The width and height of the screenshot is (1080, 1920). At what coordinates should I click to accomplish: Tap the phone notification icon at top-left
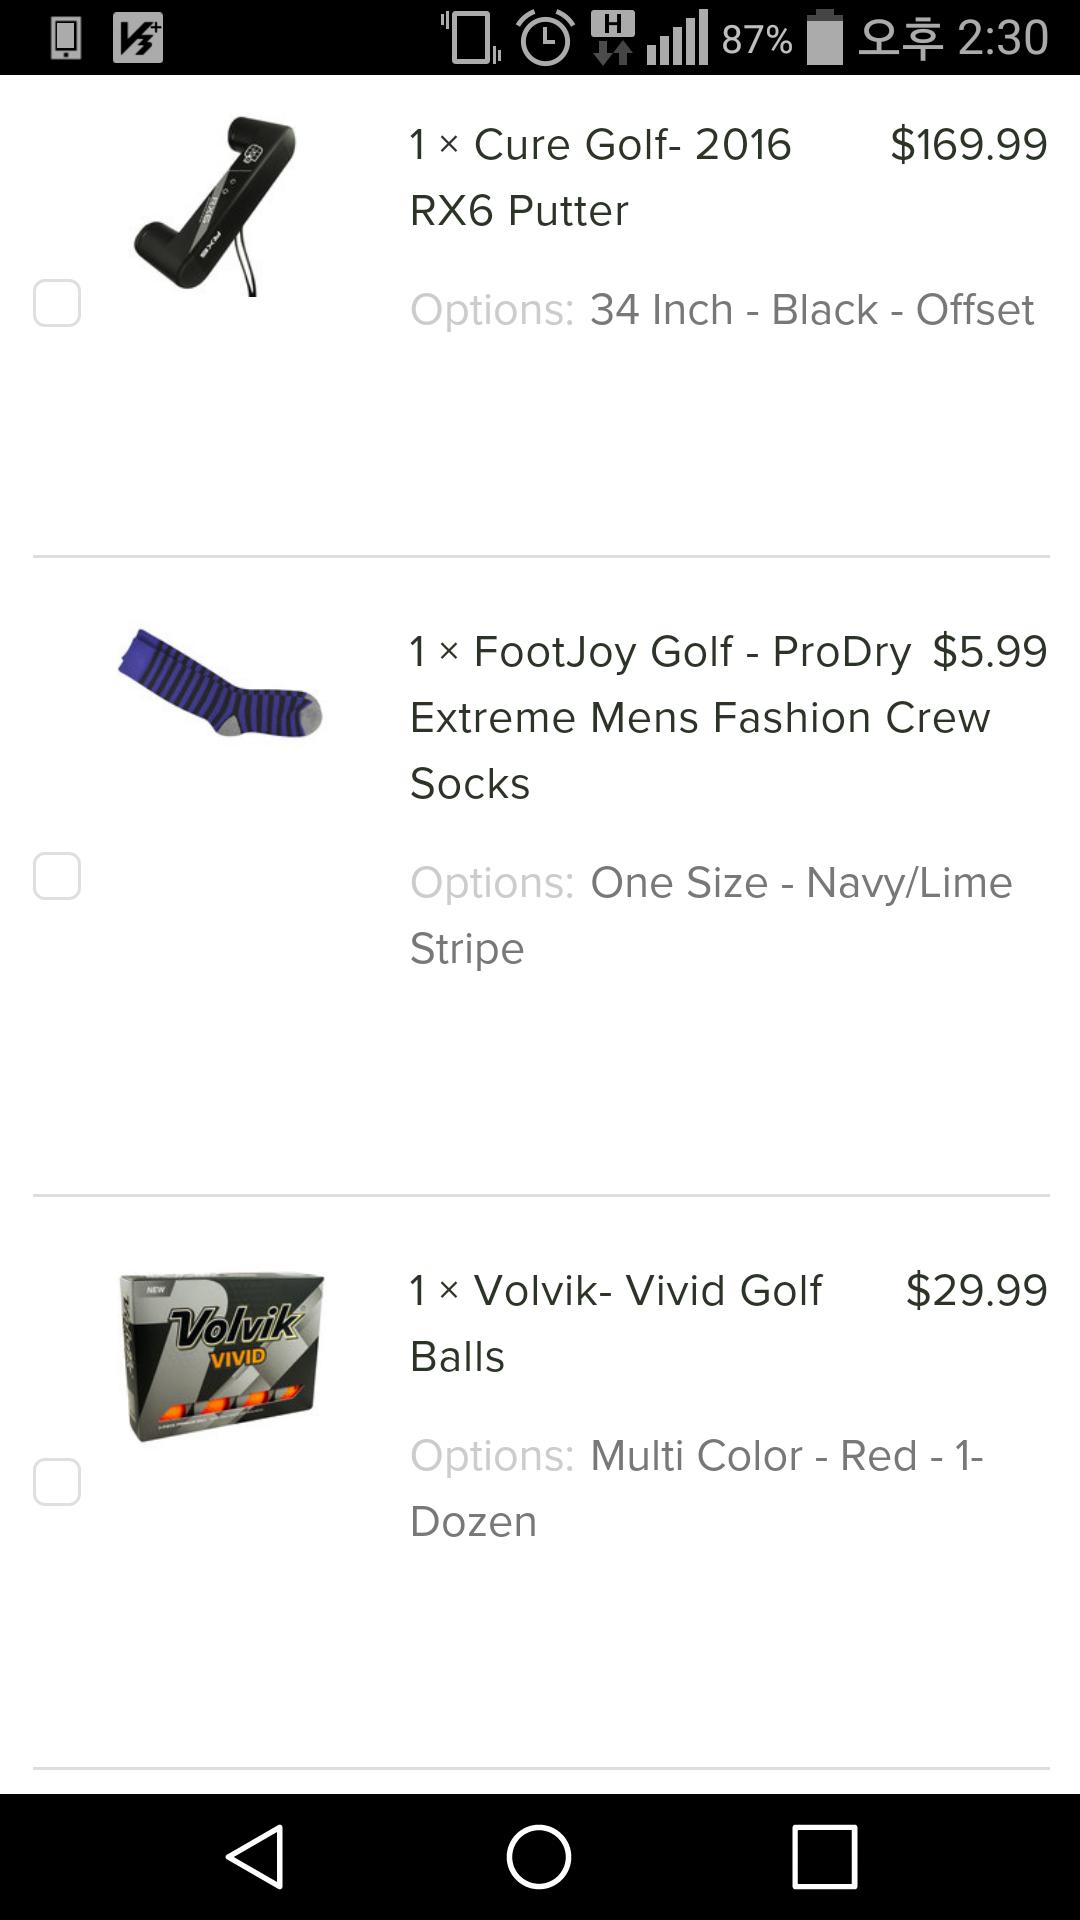point(66,38)
